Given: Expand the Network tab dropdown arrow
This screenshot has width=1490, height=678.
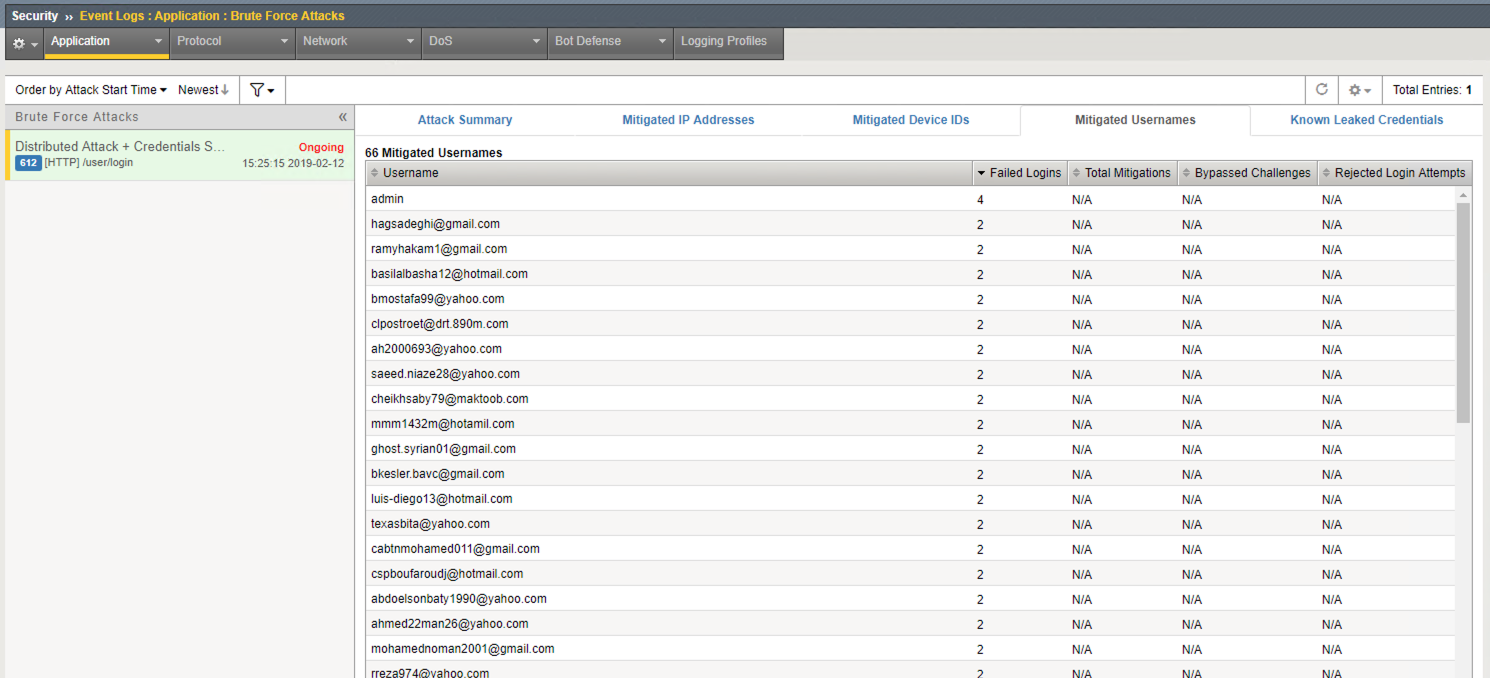Looking at the screenshot, I should [410, 42].
